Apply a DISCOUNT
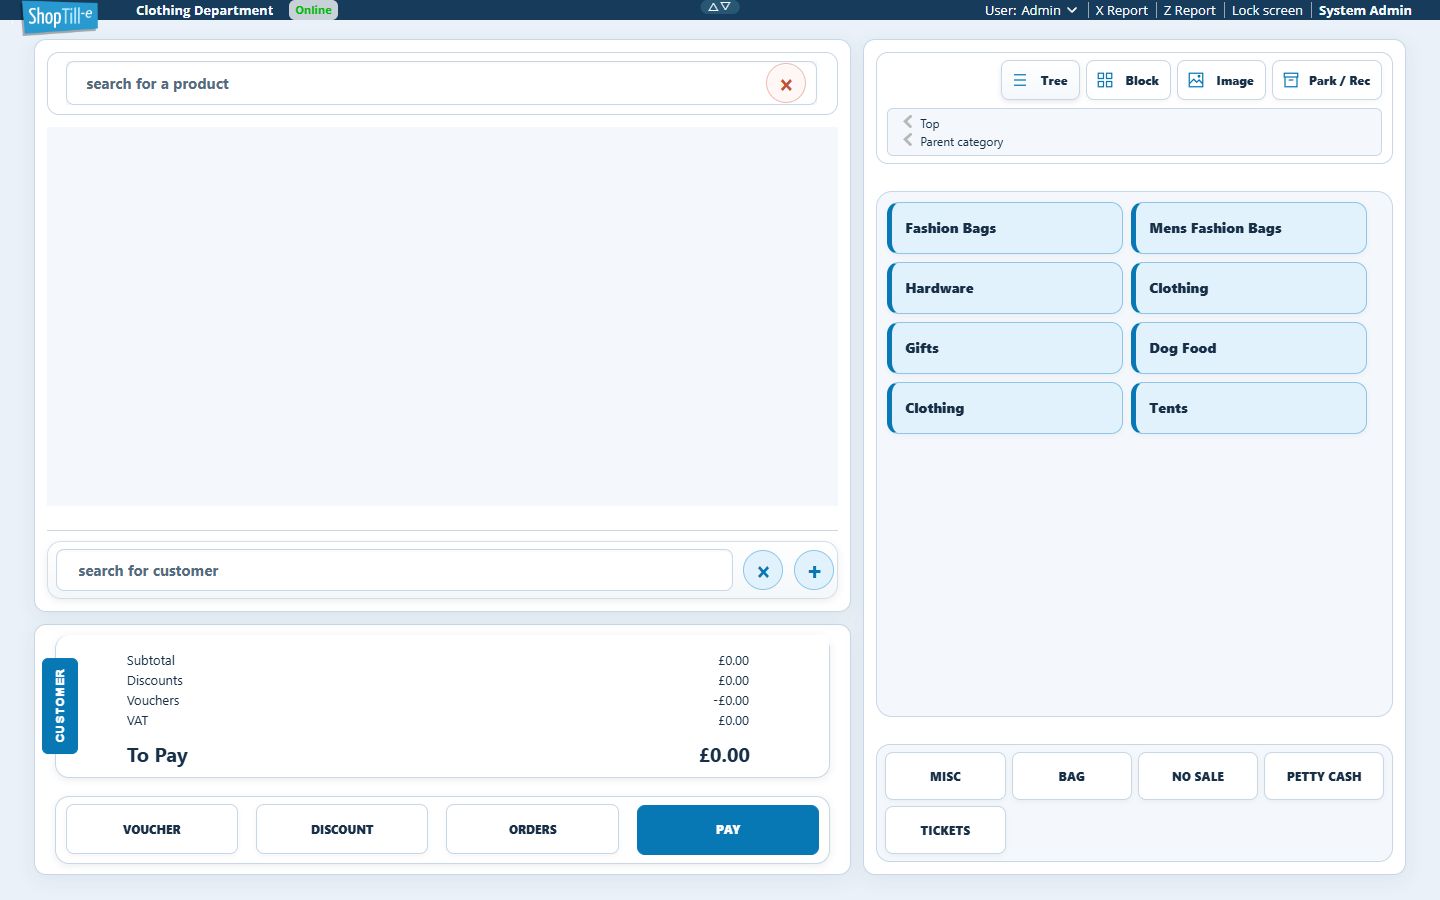 click(x=342, y=829)
